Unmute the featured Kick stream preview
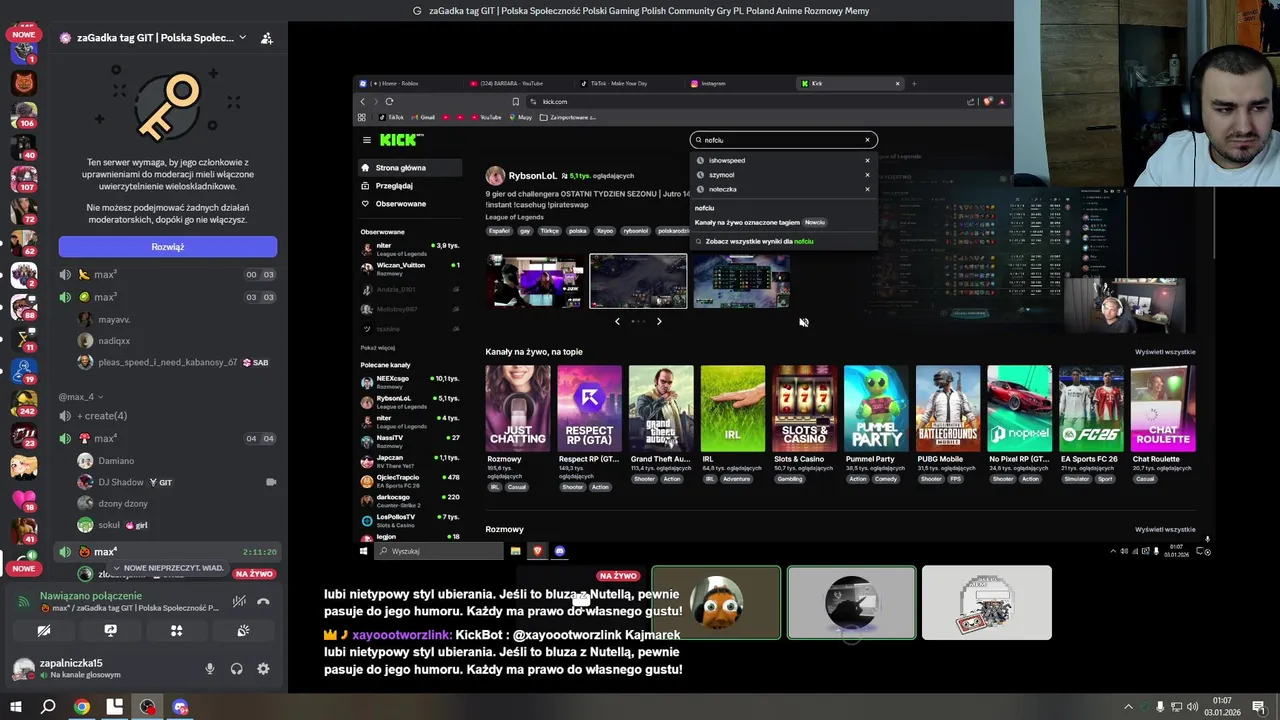This screenshot has width=1280, height=720. [x=803, y=322]
